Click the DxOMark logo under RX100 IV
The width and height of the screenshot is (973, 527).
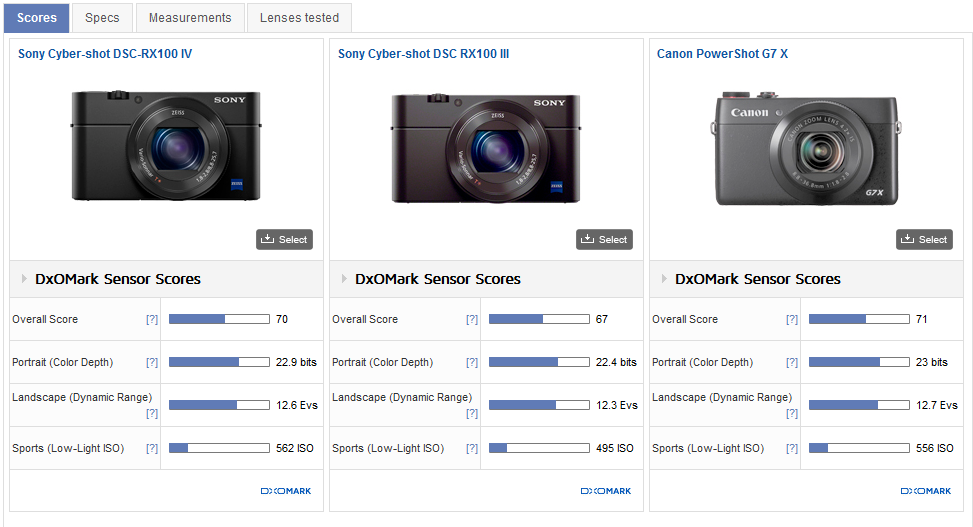(286, 491)
